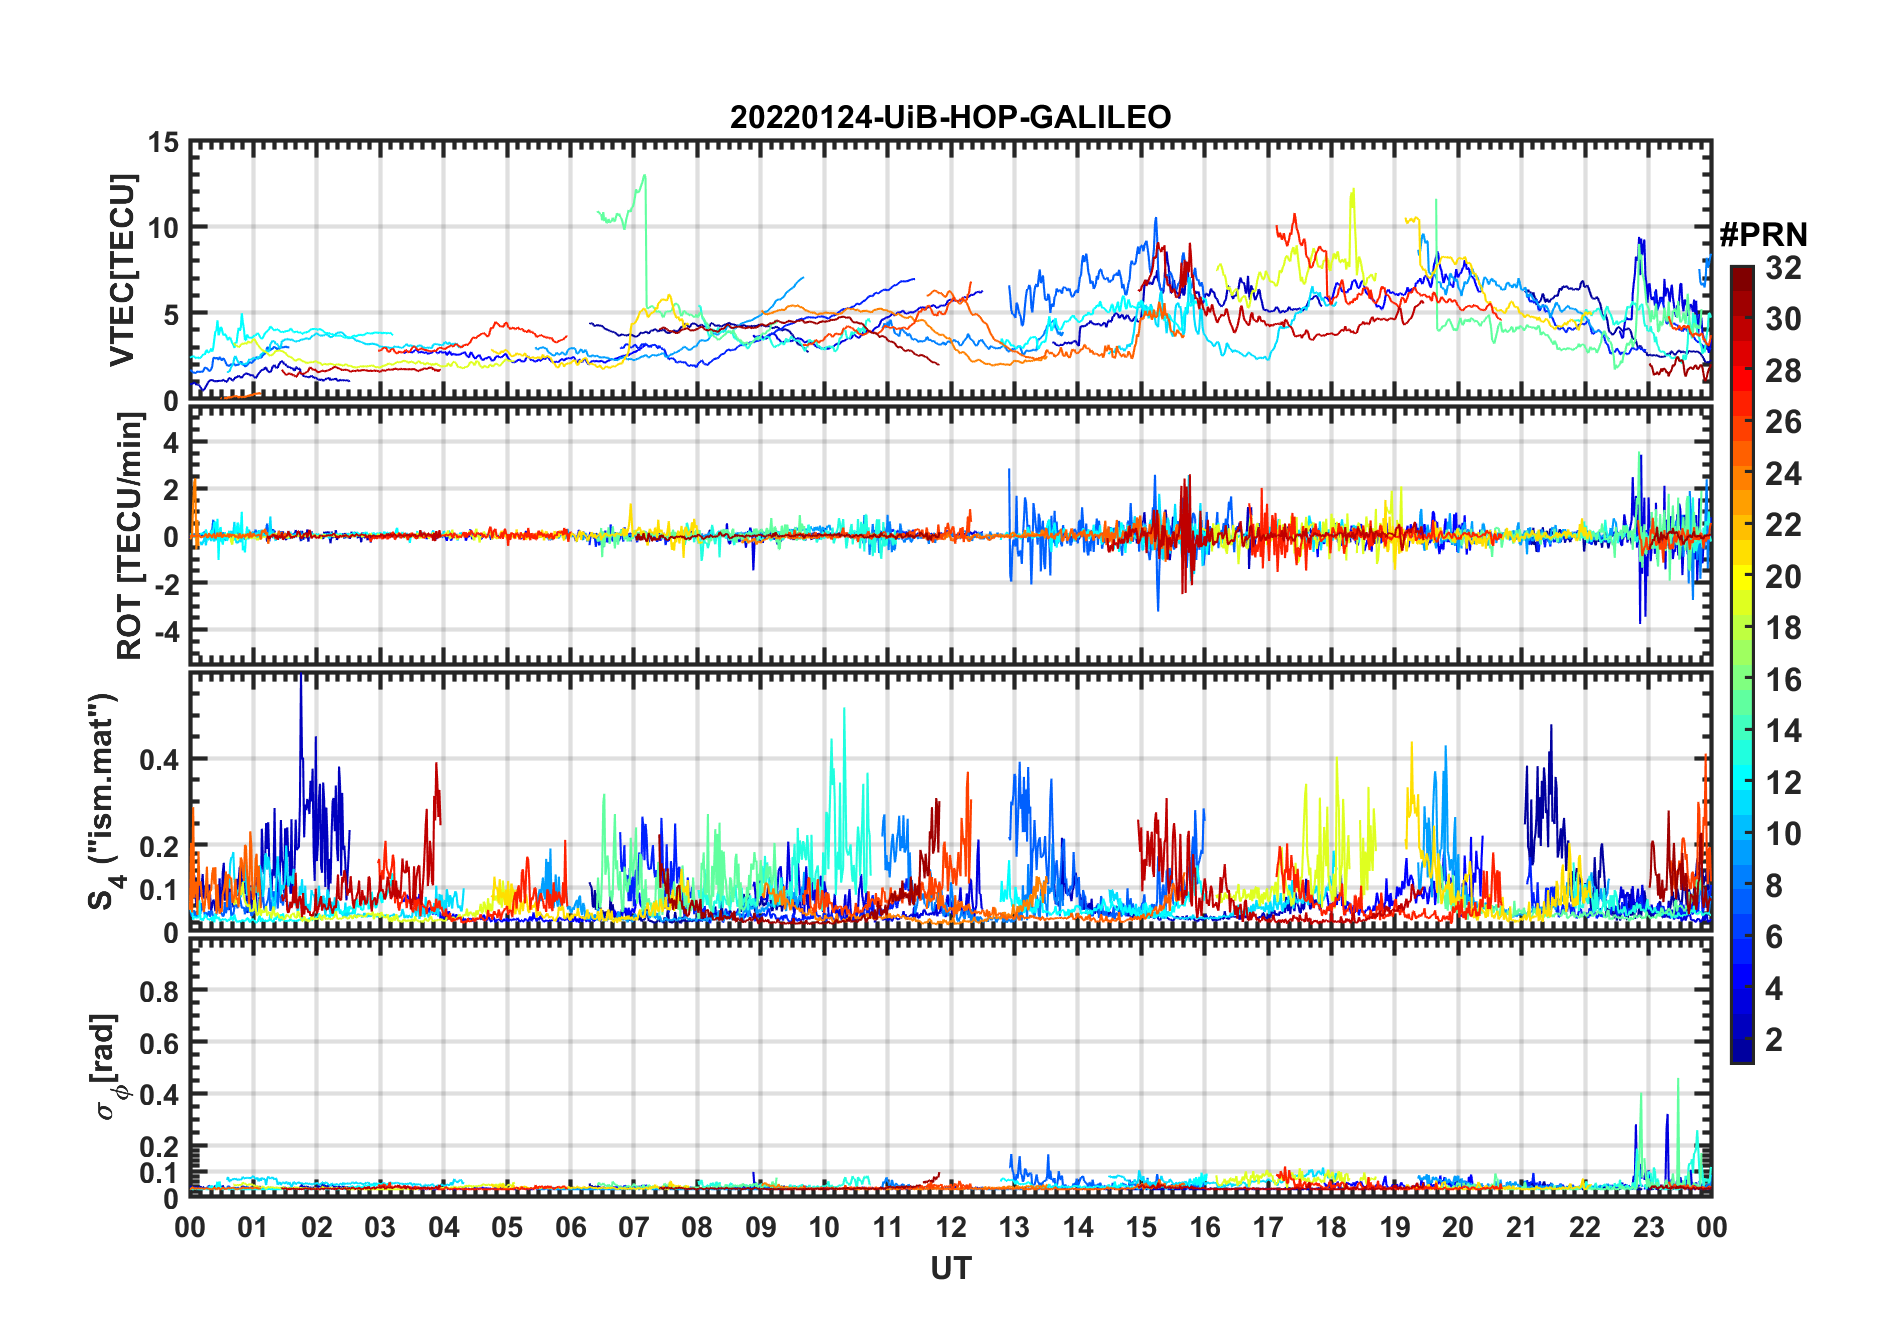Select UT hour label 11 on x-axis
This screenshot has width=1902, height=1330.
pyautogui.click(x=888, y=1227)
